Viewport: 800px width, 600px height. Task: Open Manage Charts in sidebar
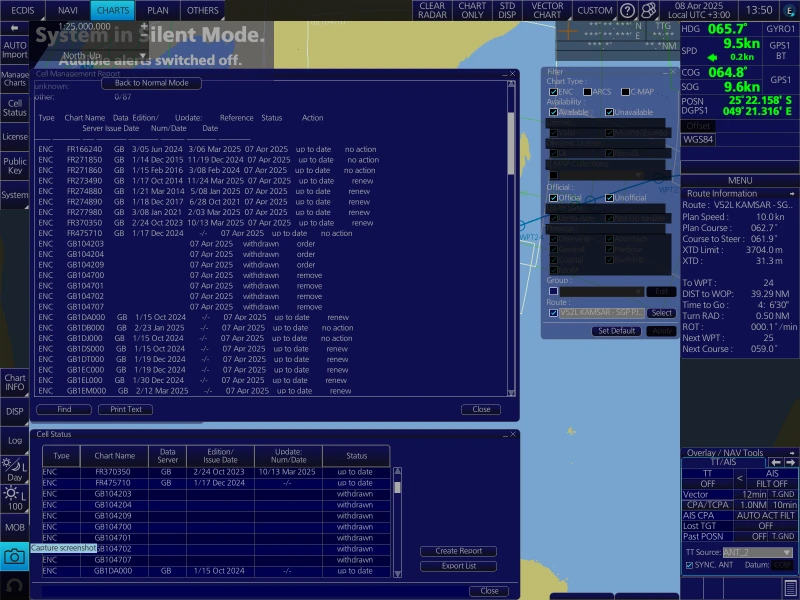pyautogui.click(x=14, y=79)
